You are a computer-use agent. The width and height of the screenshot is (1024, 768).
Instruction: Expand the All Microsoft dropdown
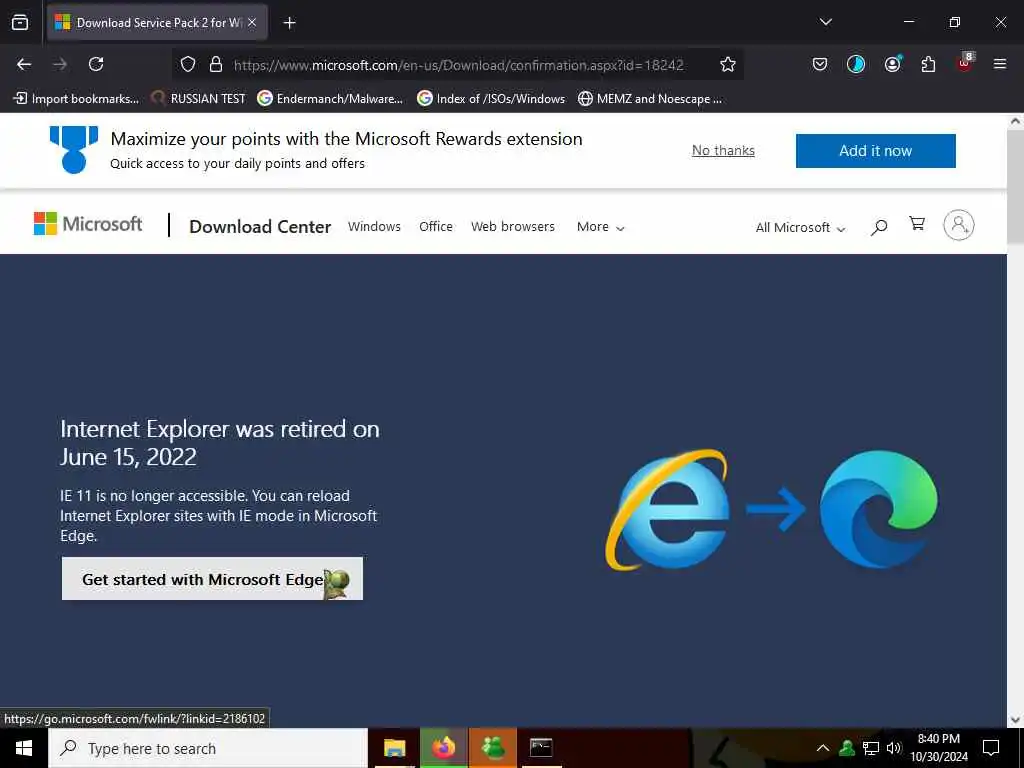tap(800, 227)
